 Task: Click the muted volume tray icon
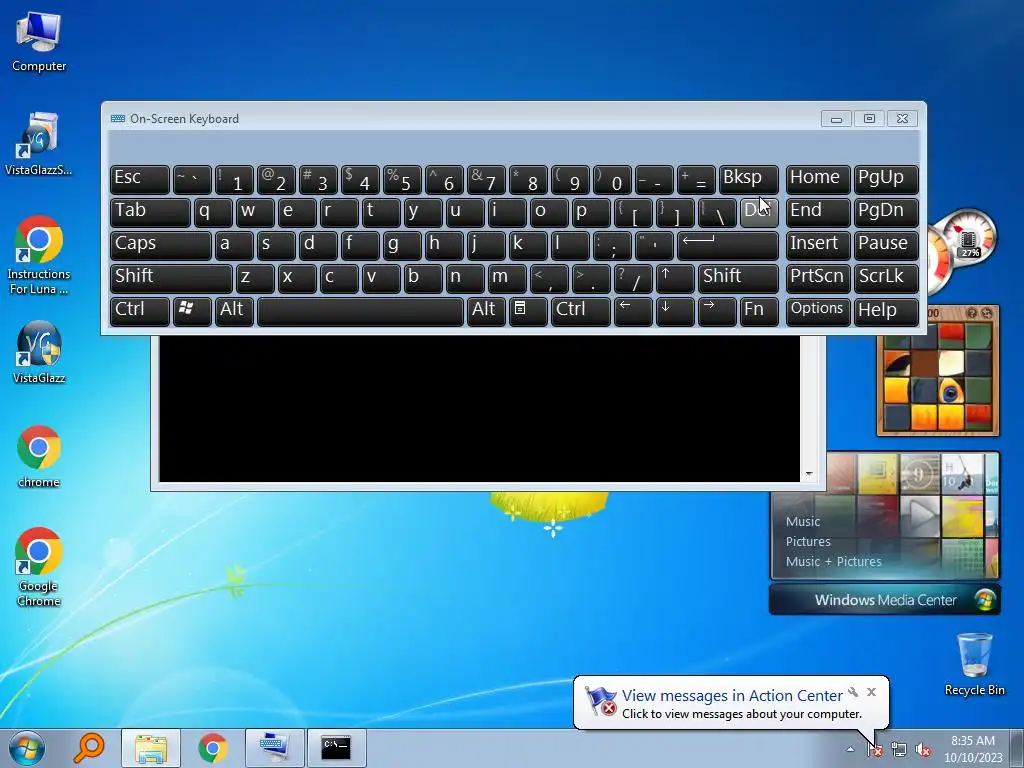(x=923, y=750)
